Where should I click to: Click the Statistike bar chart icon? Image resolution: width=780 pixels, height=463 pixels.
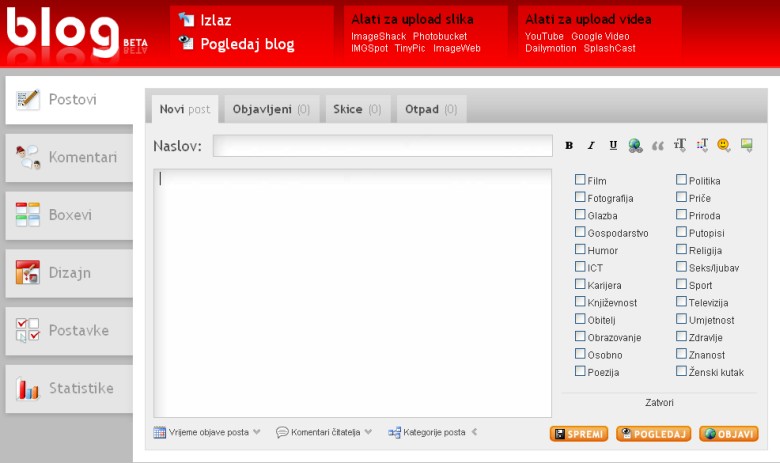(x=27, y=388)
